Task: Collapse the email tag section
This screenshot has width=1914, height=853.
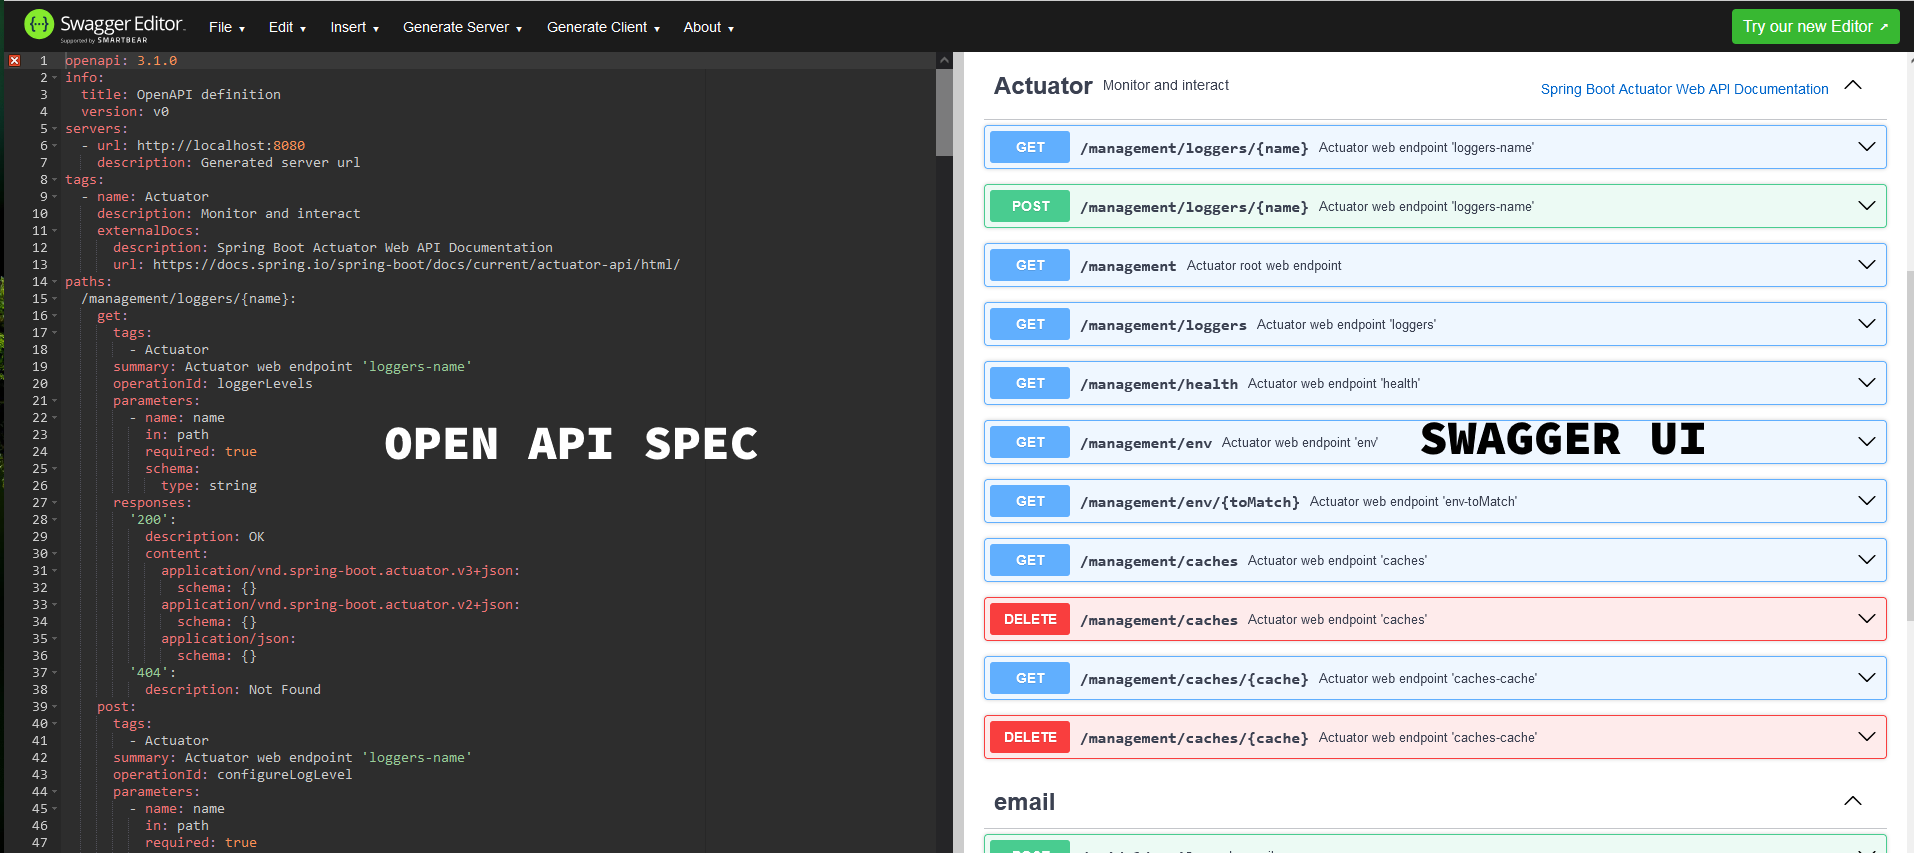Action: (1853, 801)
